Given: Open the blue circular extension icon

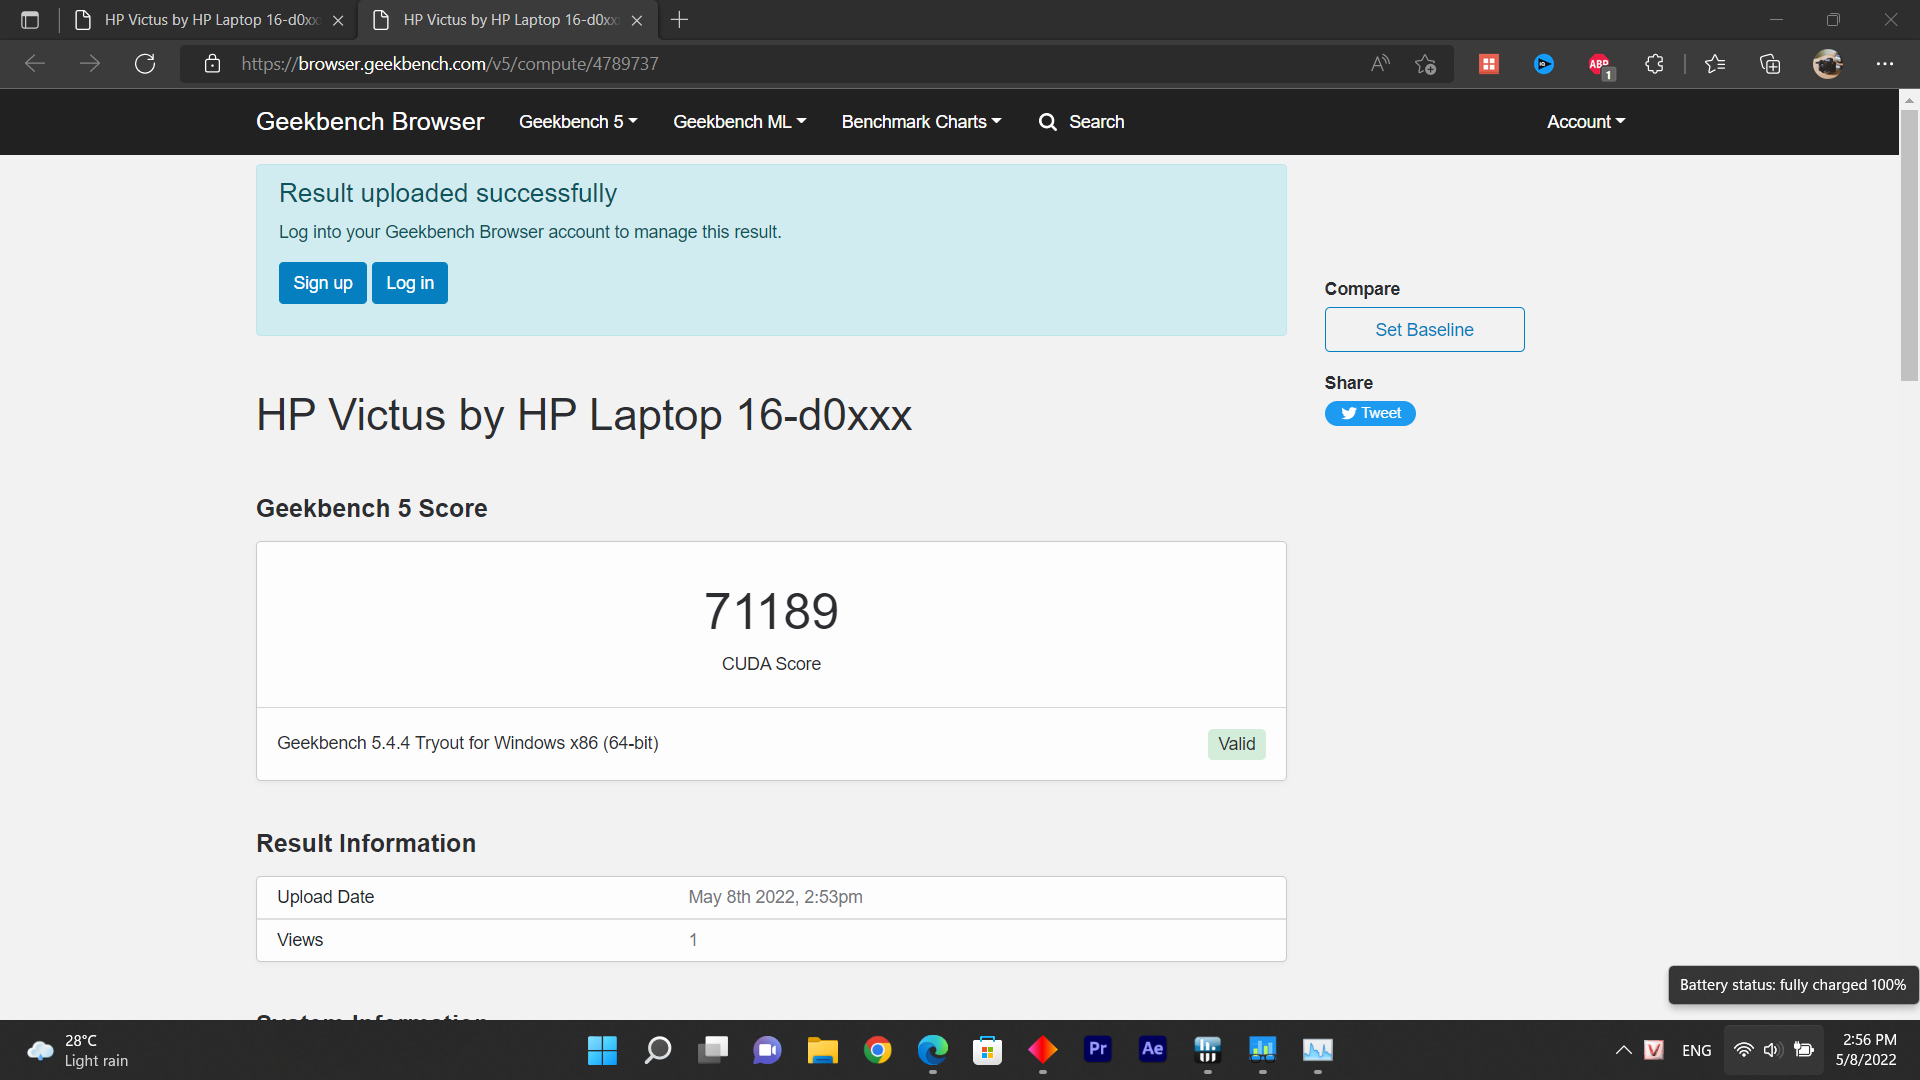Looking at the screenshot, I should [1544, 64].
